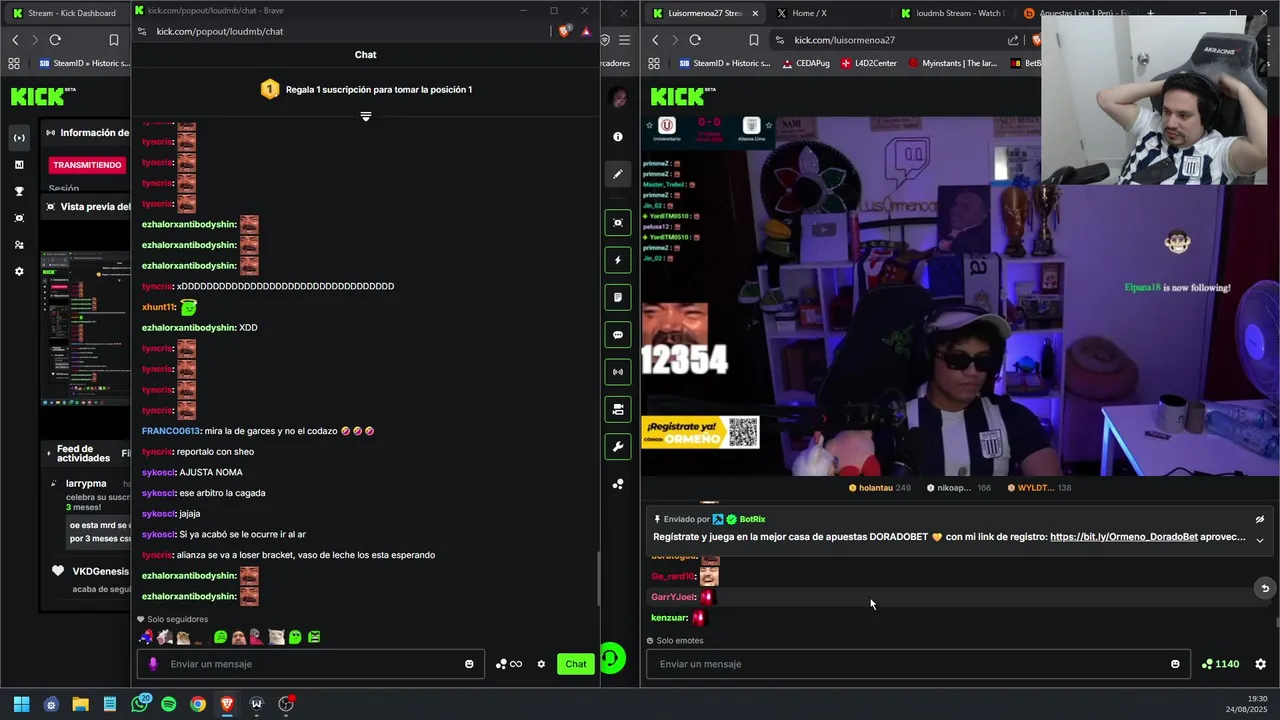Reload the Luisormenoa27 stream page
Screen dimensions: 1280x720
click(695, 40)
